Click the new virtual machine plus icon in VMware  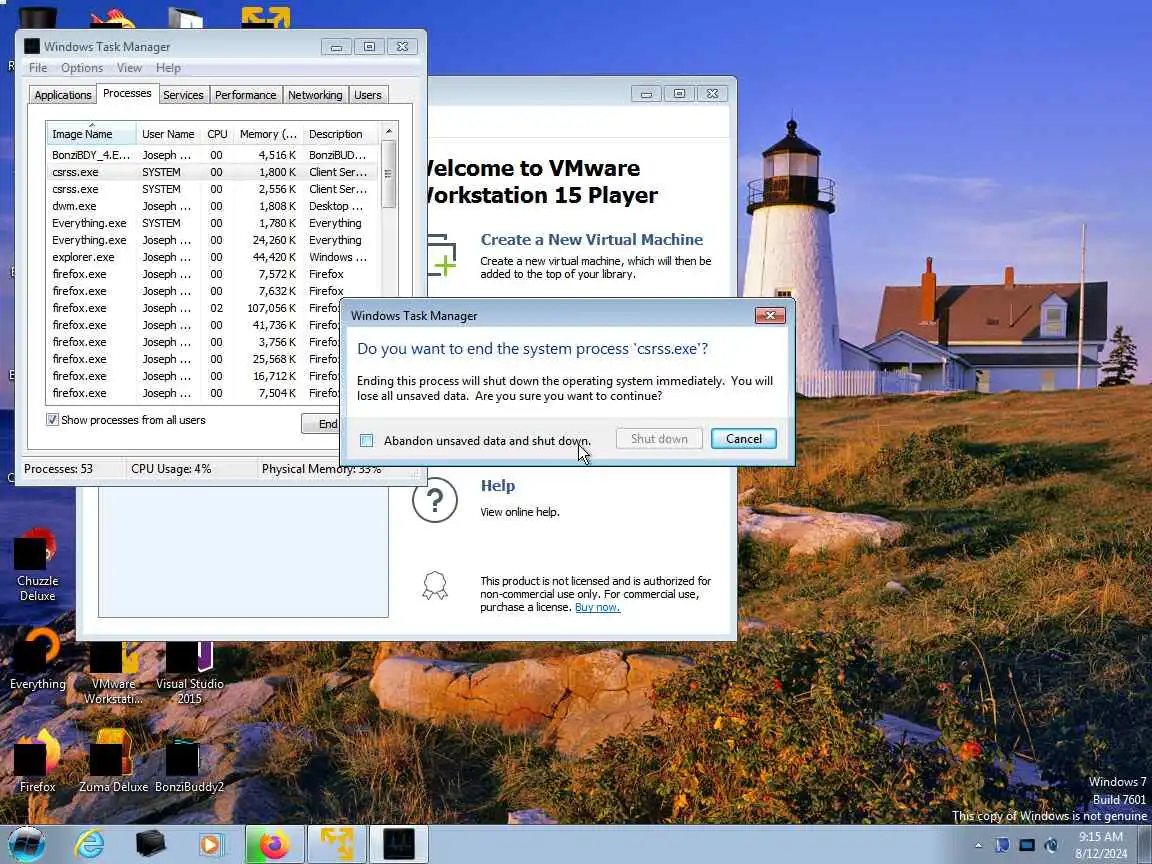coord(442,256)
